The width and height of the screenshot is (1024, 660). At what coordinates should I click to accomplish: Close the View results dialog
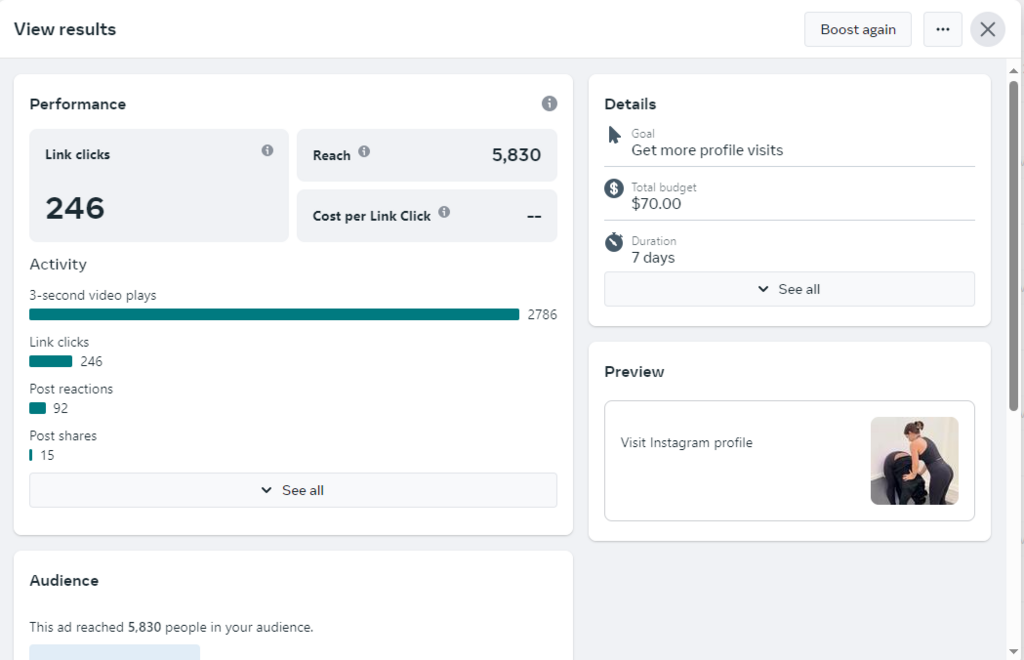(987, 30)
